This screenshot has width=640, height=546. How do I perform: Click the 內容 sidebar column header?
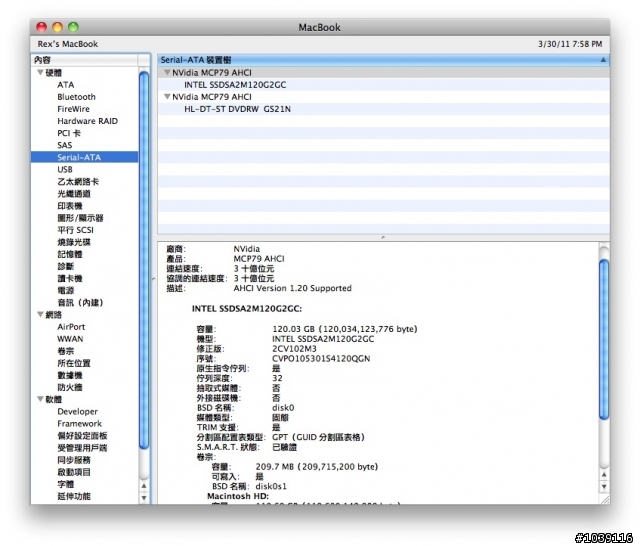coord(85,60)
